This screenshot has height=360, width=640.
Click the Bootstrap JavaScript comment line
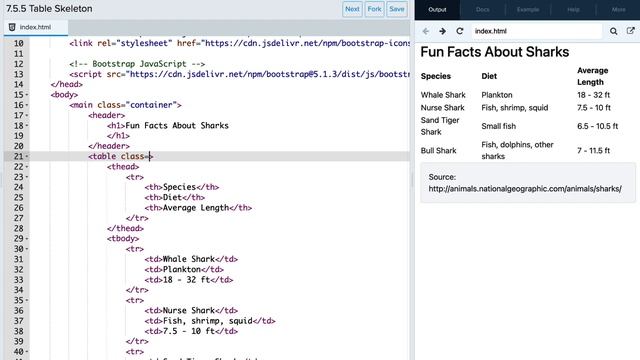point(137,64)
